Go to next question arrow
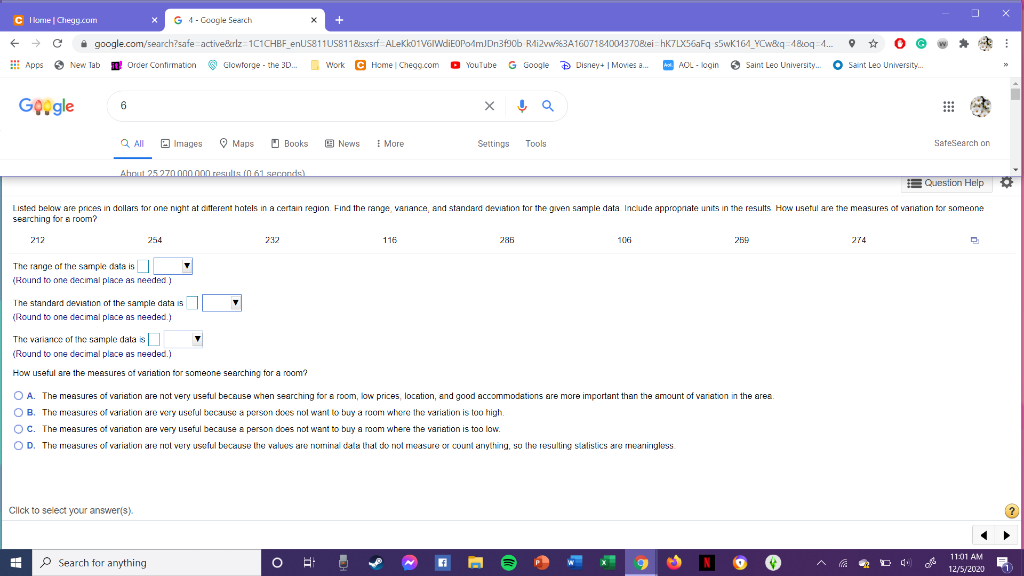Image resolution: width=1024 pixels, height=576 pixels. [1006, 536]
